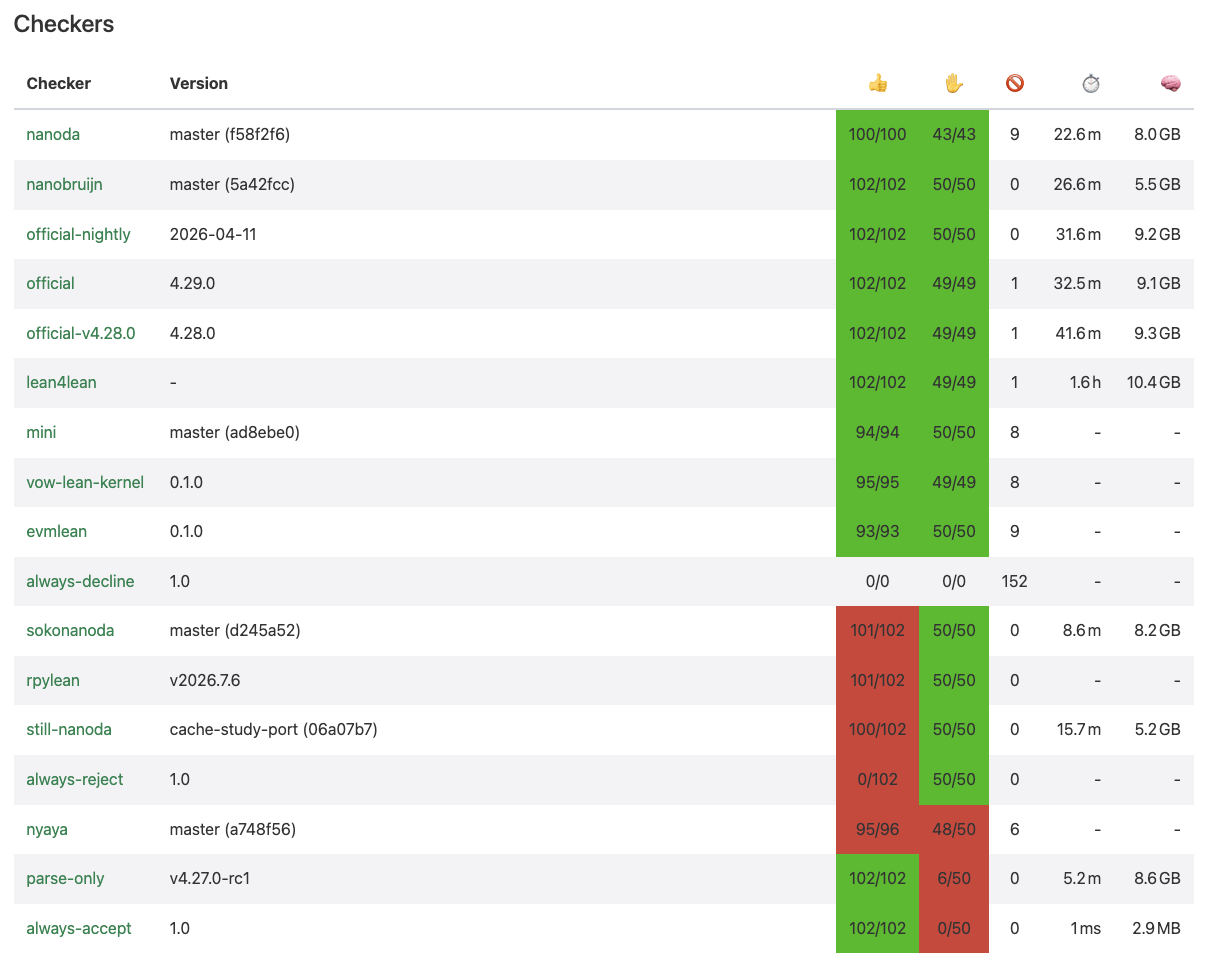Select version text v4.27.0-rc1
The image size is (1208, 960).
coord(211,878)
